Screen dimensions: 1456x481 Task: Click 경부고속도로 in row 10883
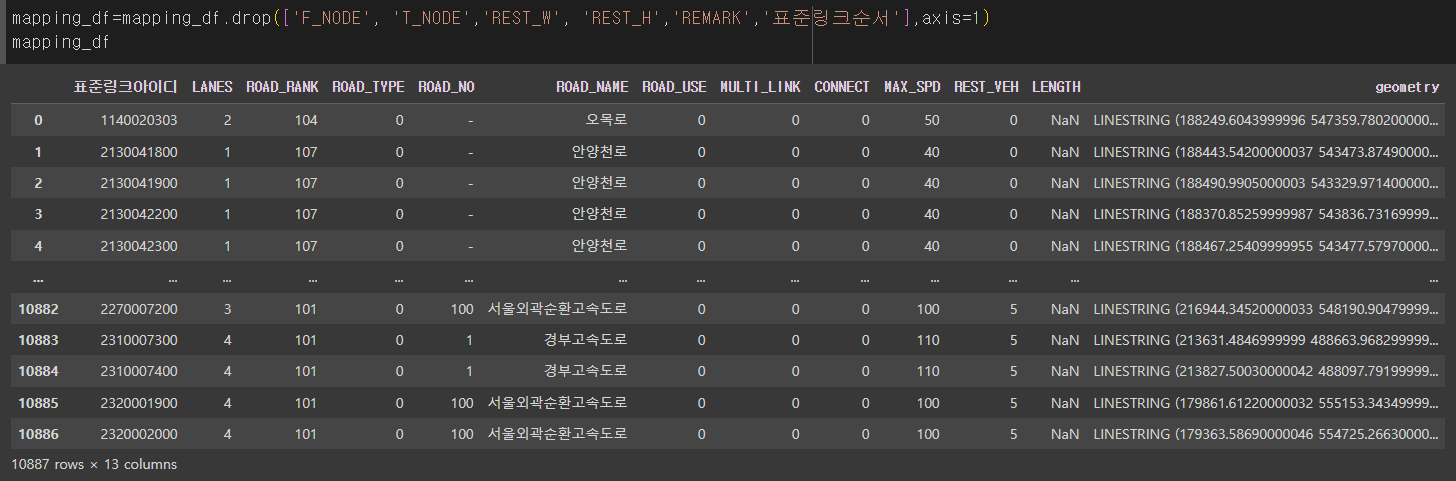[x=586, y=341]
